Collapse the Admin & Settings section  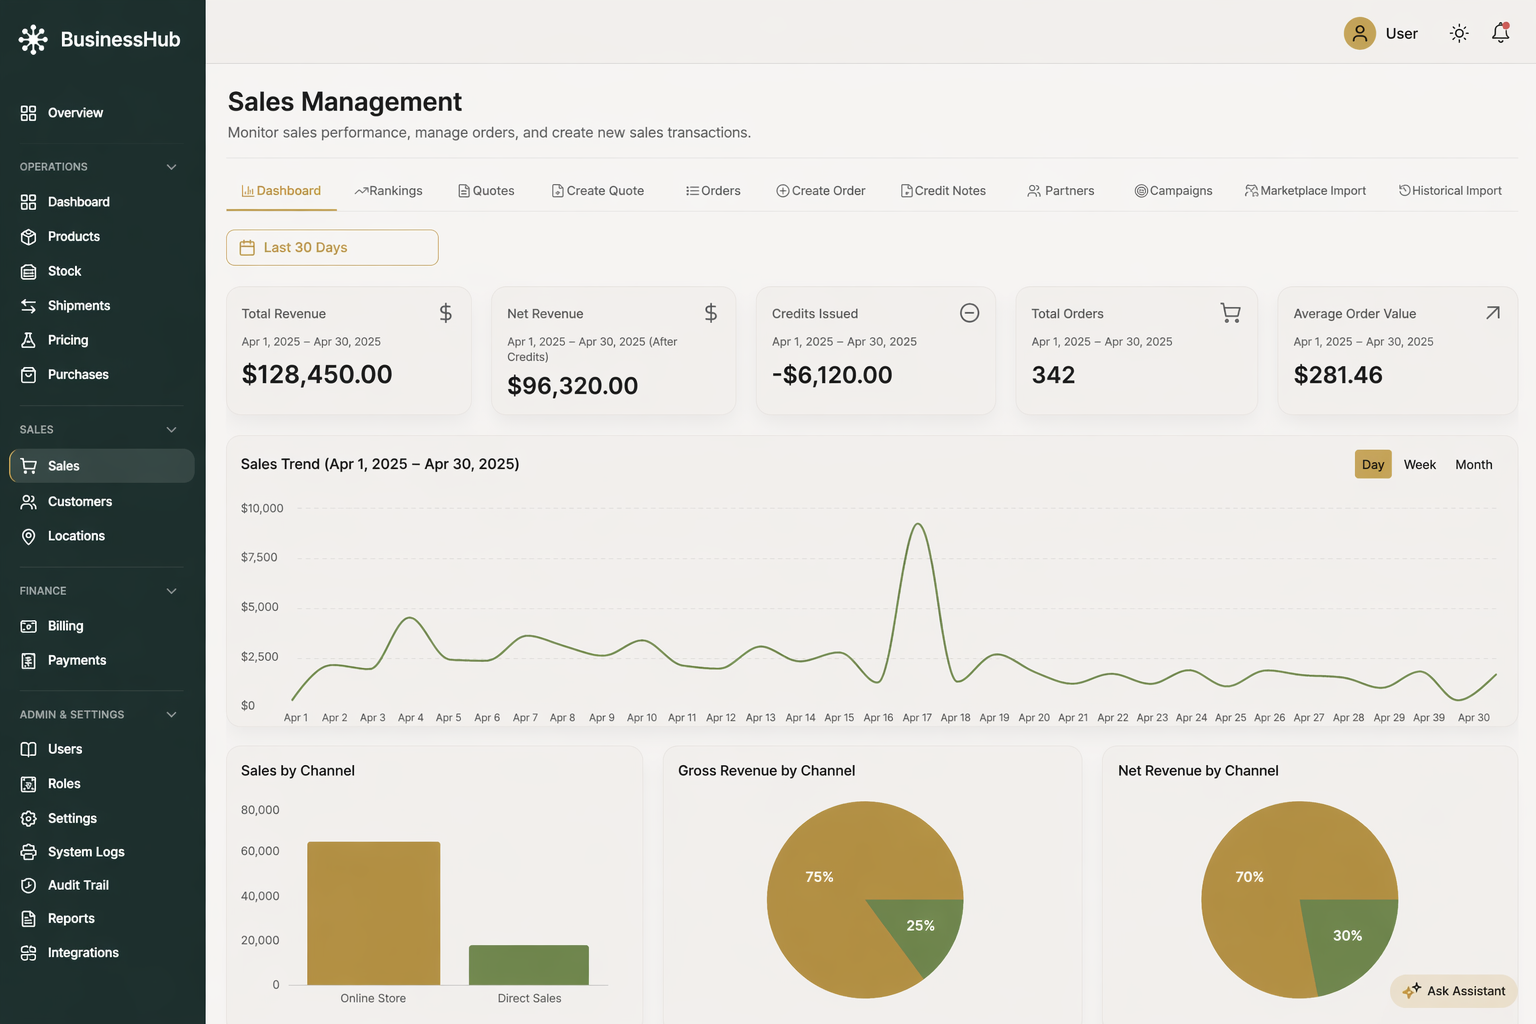coord(171,715)
